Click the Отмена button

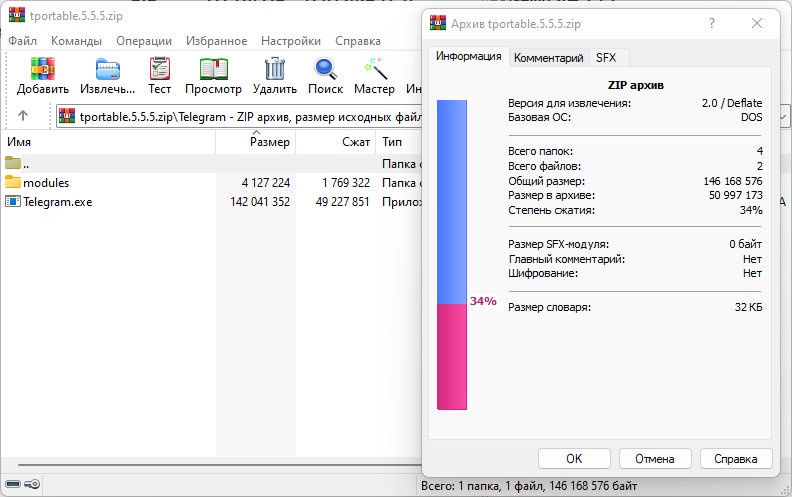[x=655, y=459]
